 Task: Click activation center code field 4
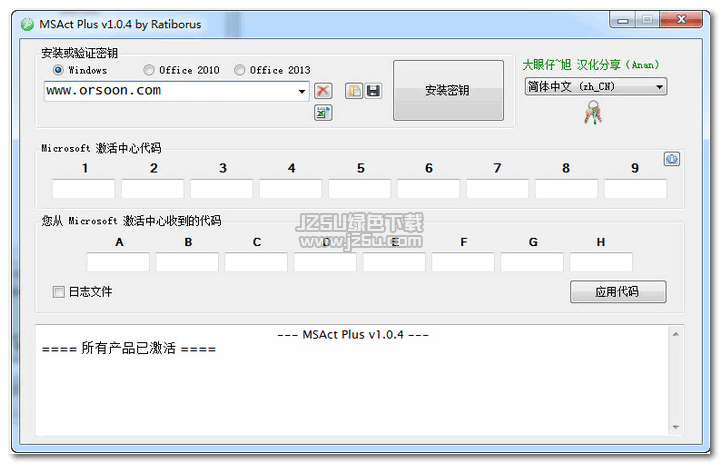tap(291, 189)
